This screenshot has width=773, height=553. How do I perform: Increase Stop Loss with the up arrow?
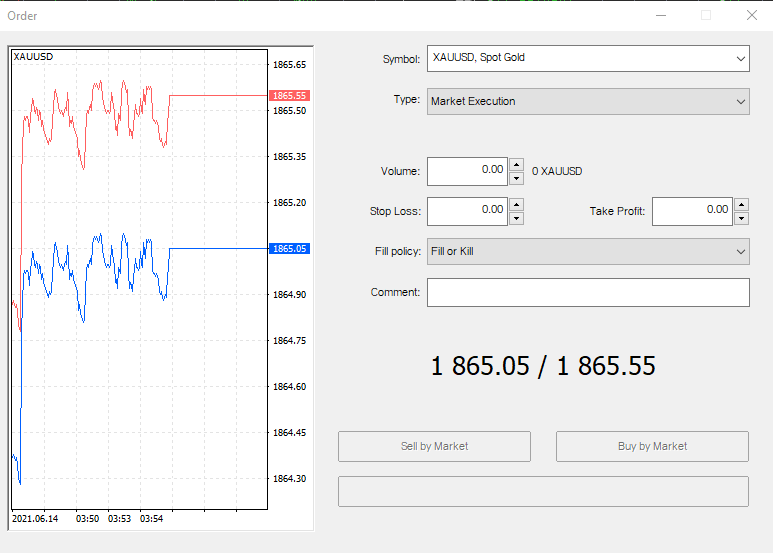click(516, 205)
